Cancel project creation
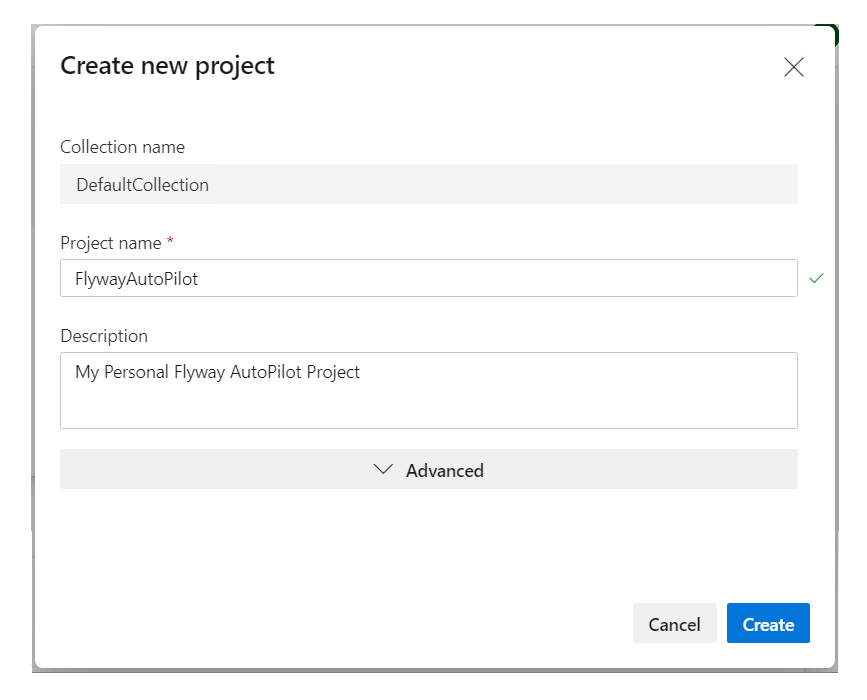 coord(674,624)
